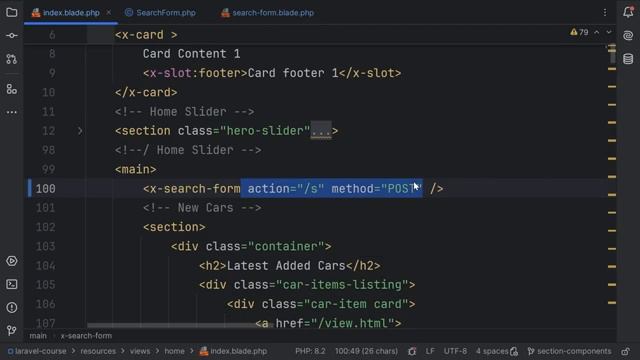Click the 100:49 caret position indicator
This screenshot has height=360, width=640.
[x=366, y=351]
